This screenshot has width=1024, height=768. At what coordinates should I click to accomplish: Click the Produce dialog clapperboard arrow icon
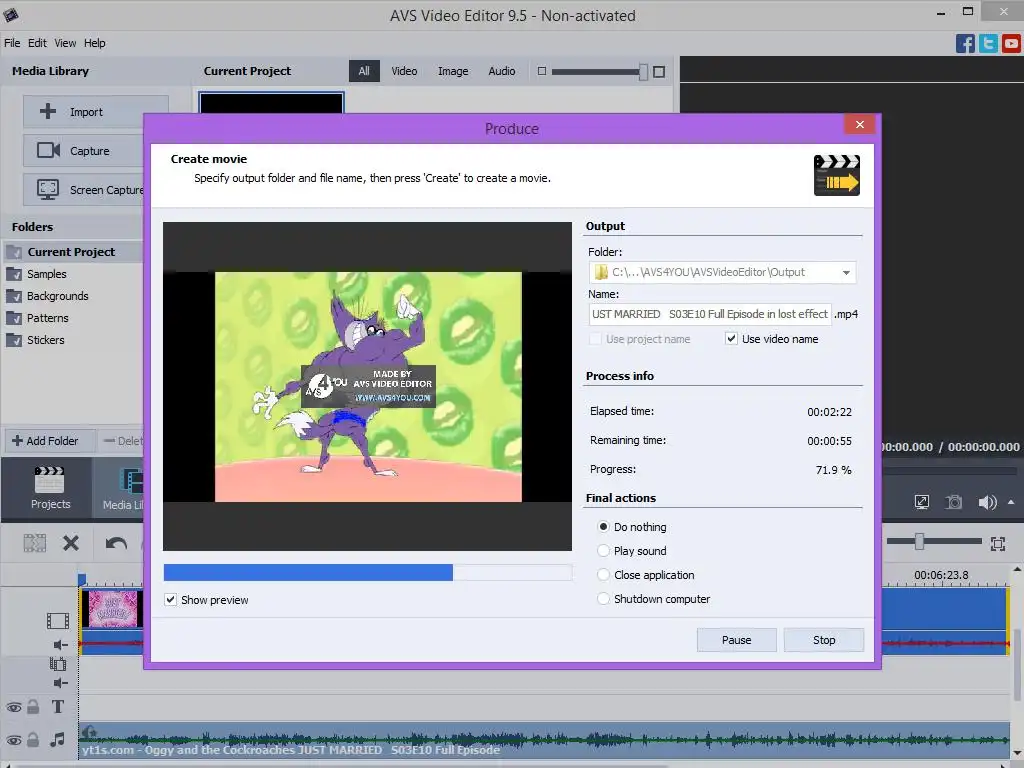coord(837,175)
